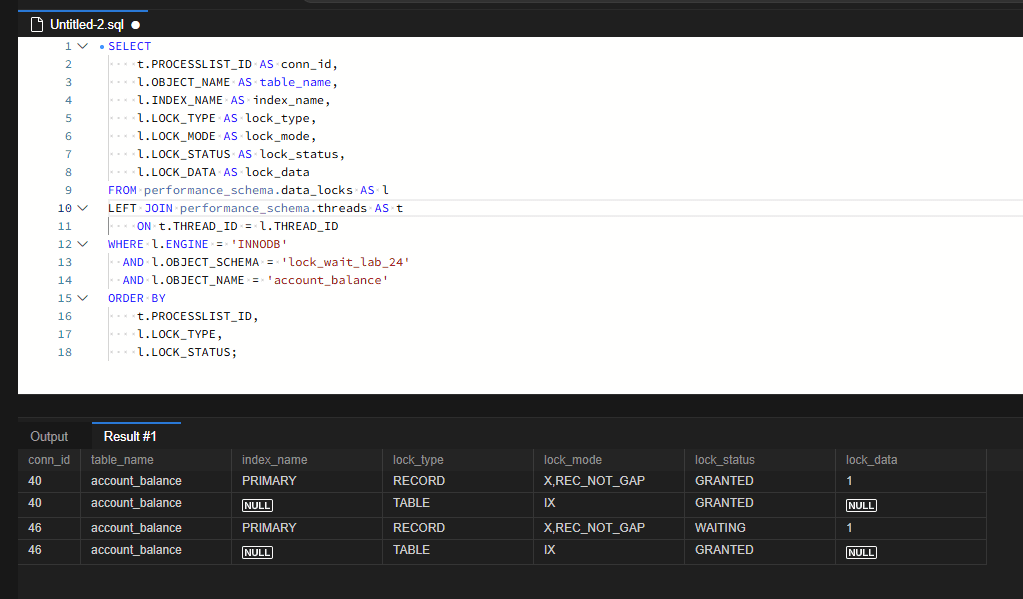Click the unsaved dot on Untitled-2.sql tab
Viewport: 1023px width, 599px height.
coord(136,25)
